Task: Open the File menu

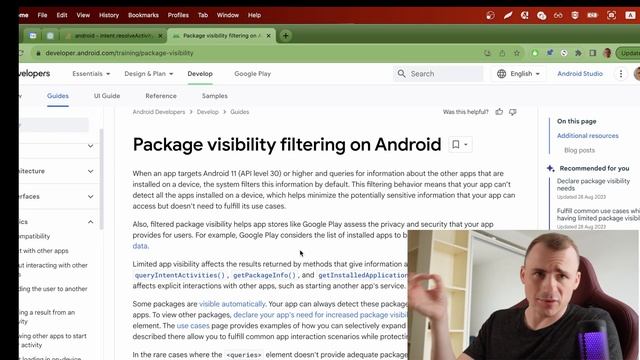Action: (42, 15)
